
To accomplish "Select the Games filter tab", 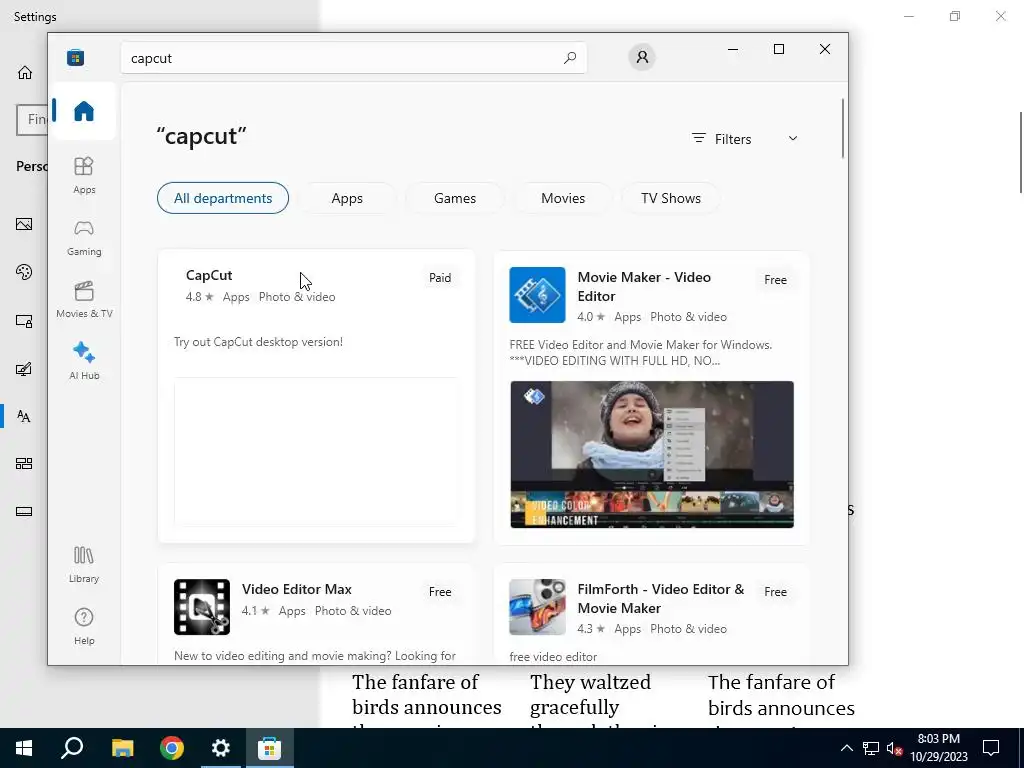I will pos(455,198).
